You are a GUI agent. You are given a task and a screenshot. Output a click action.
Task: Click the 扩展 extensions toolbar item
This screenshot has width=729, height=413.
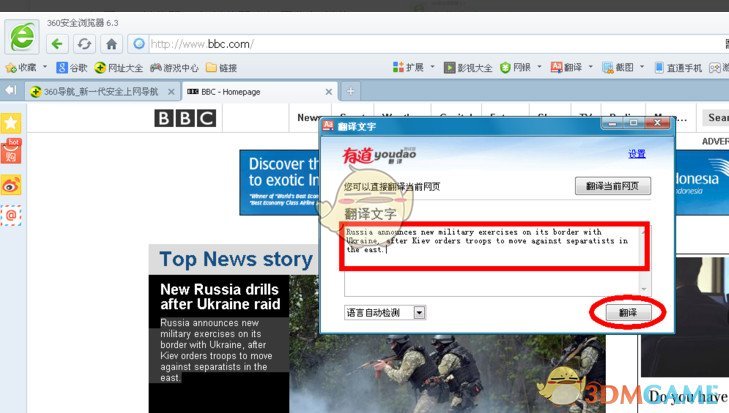coord(408,67)
